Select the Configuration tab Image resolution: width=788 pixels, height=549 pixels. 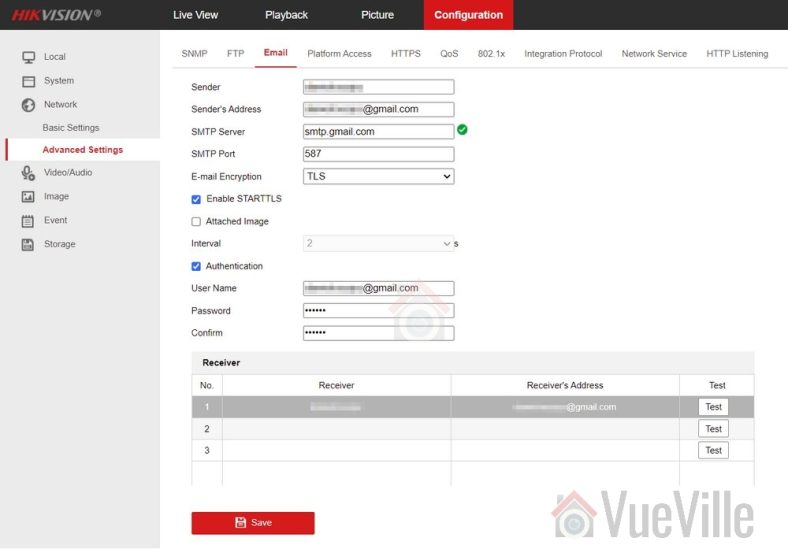[x=468, y=15]
